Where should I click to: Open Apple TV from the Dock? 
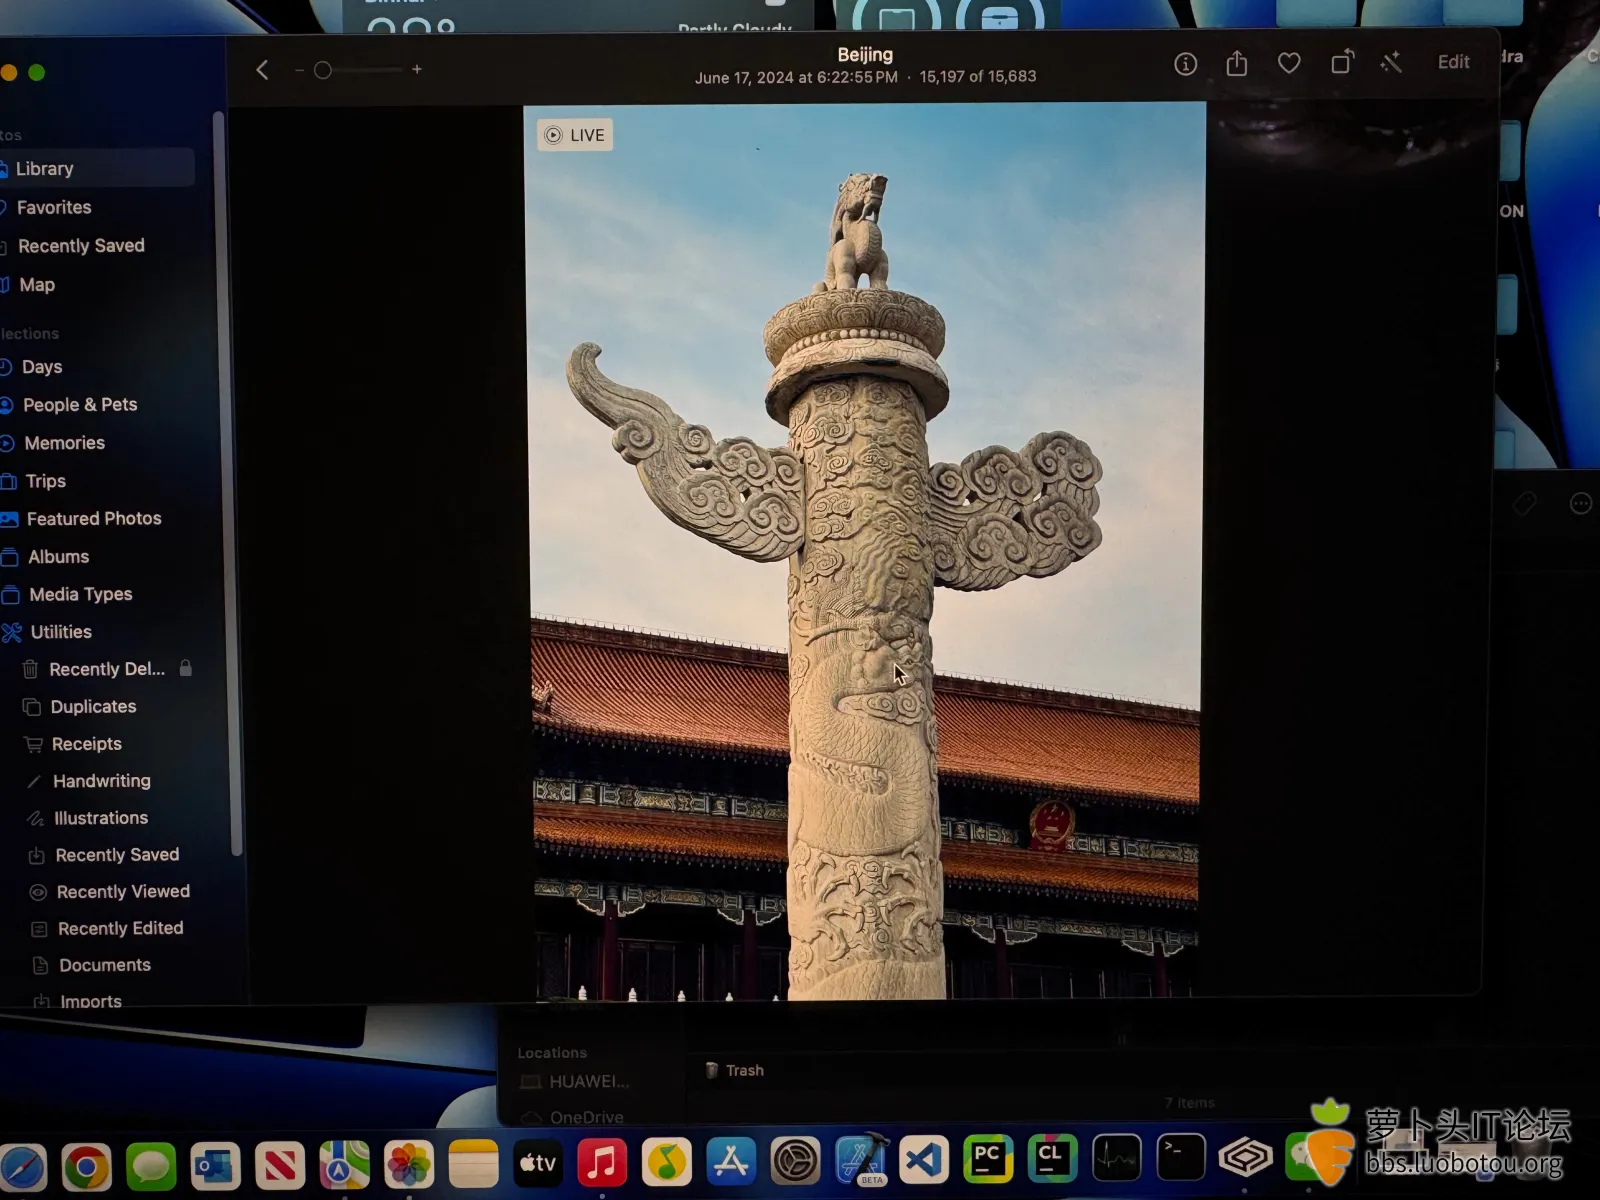[x=538, y=1163]
